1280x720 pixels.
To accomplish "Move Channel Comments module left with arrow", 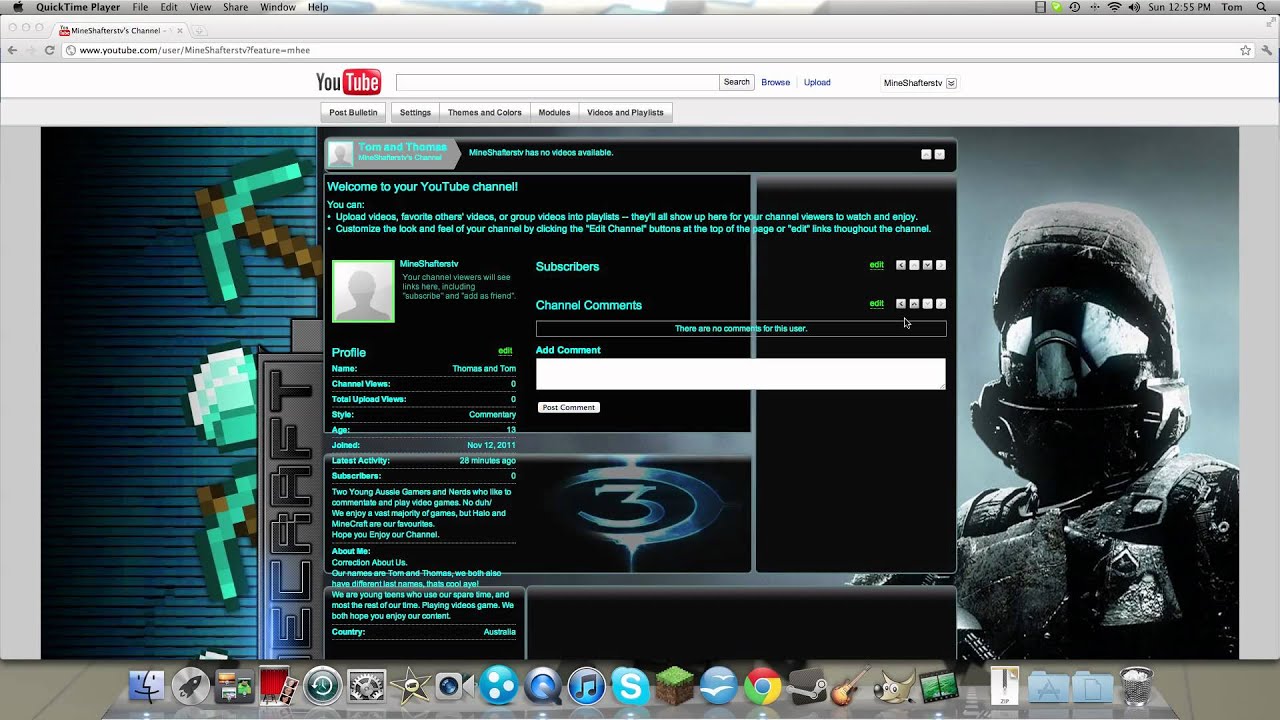I will tap(901, 304).
